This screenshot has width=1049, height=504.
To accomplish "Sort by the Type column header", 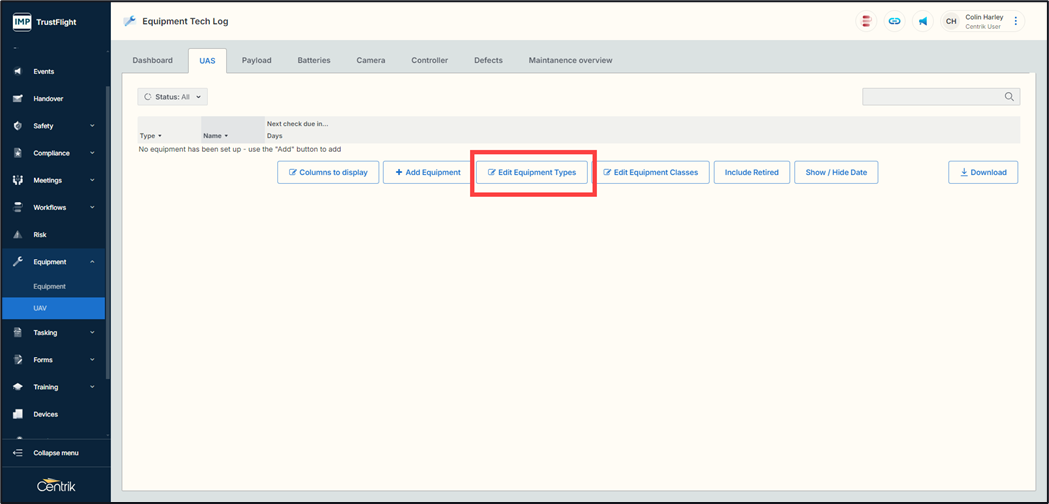I will (x=150, y=136).
